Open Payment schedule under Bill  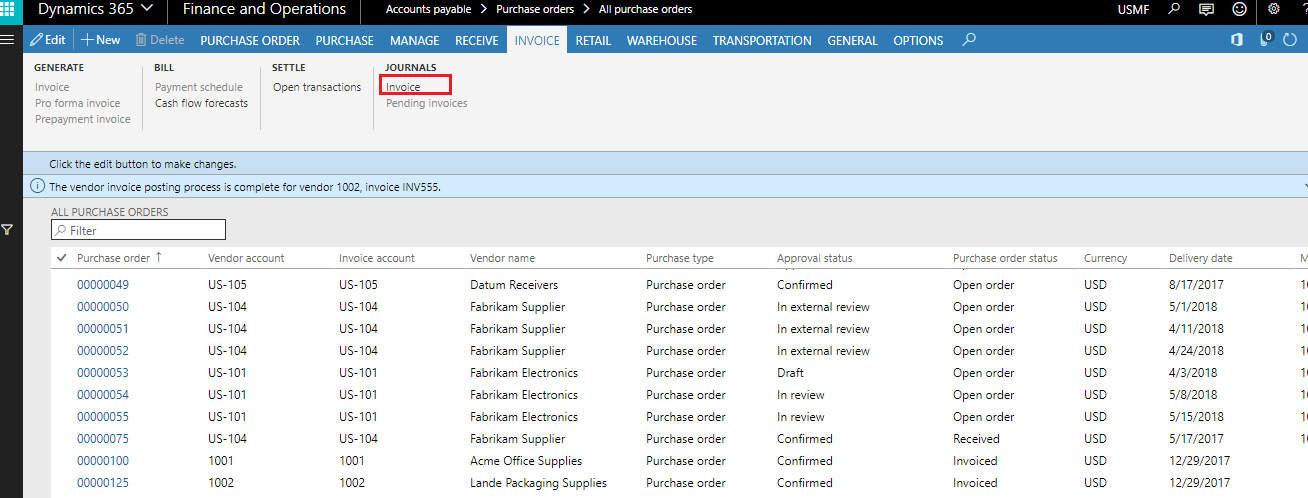[x=199, y=87]
